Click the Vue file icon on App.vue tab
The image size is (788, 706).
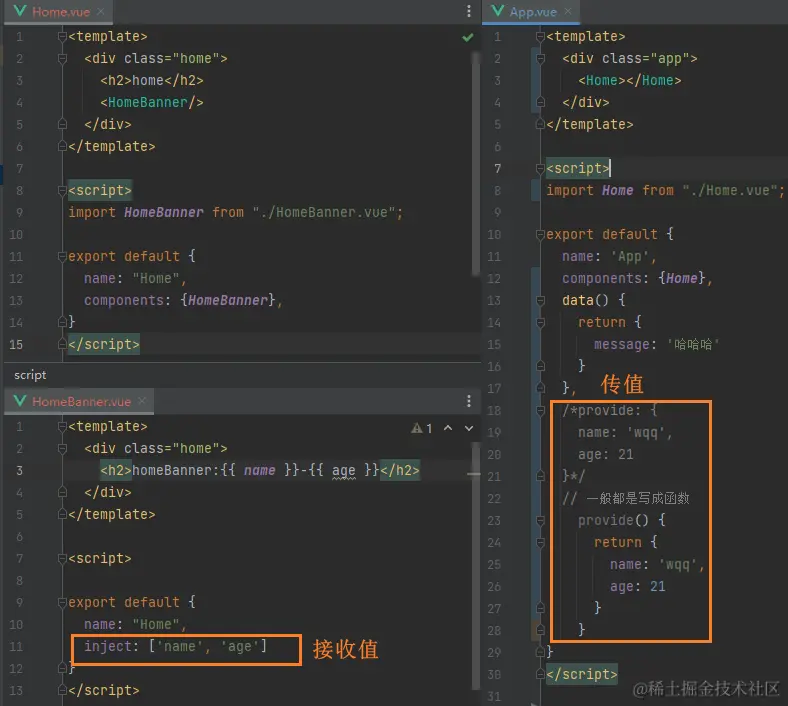(x=498, y=11)
